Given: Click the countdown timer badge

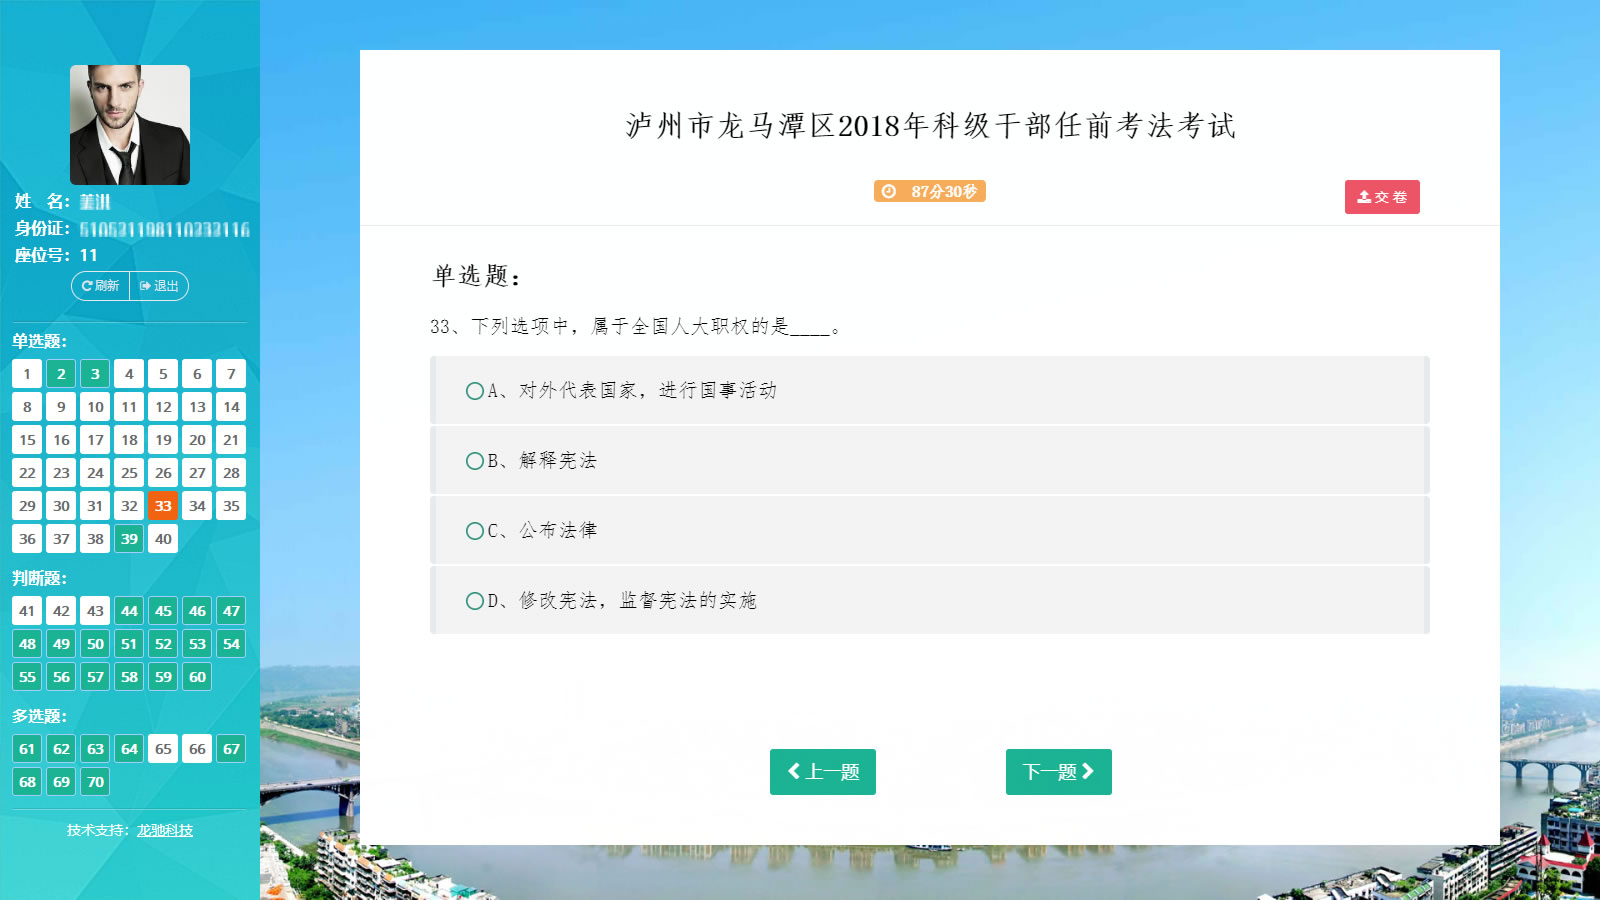Looking at the screenshot, I should (929, 191).
